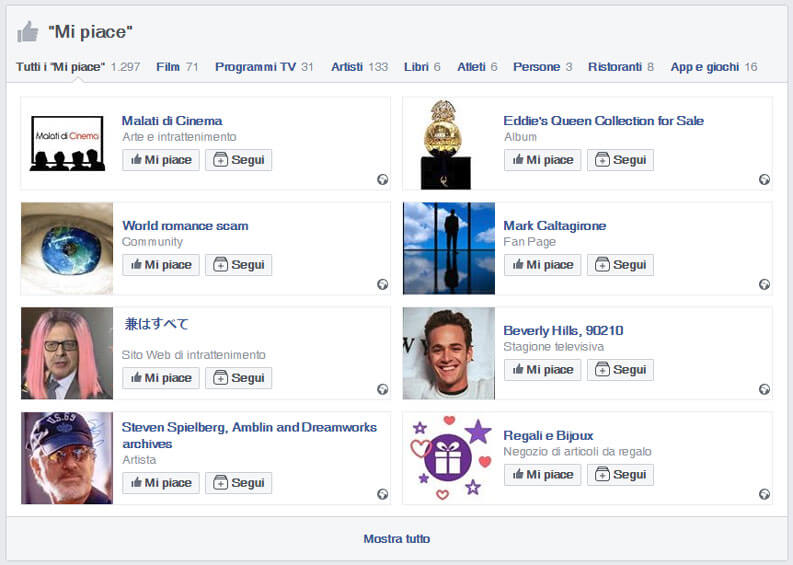Viewport: 793px width, 565px height.
Task: Open the Regali e Bijoux link
Action: pyautogui.click(x=548, y=436)
